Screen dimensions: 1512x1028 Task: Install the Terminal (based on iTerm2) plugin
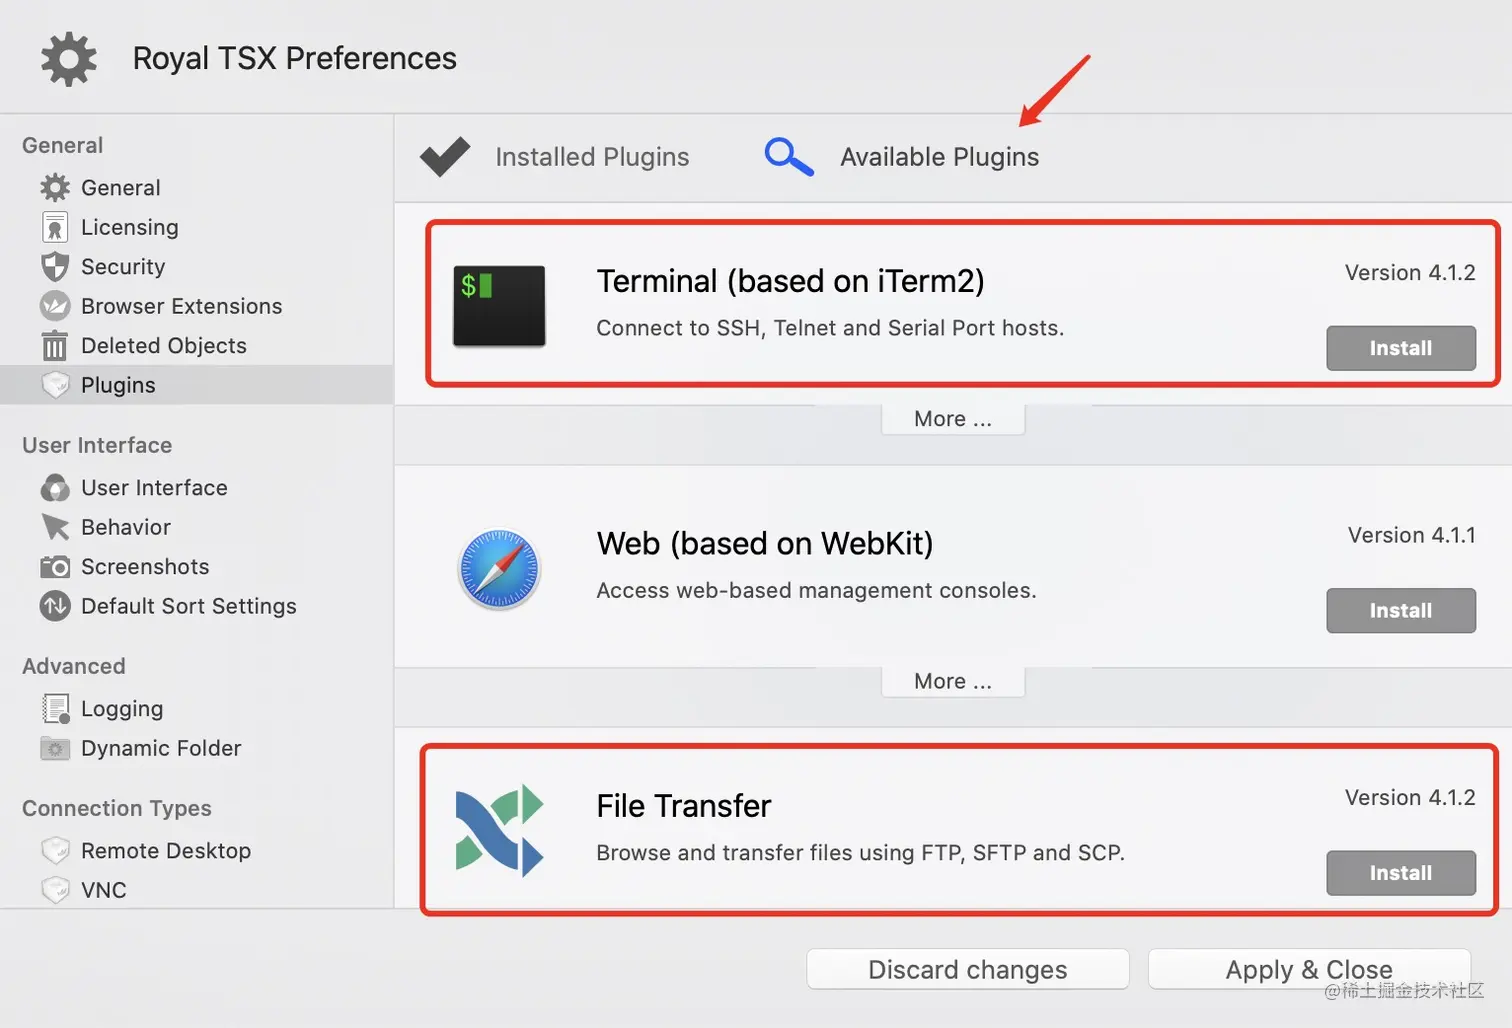(1400, 348)
